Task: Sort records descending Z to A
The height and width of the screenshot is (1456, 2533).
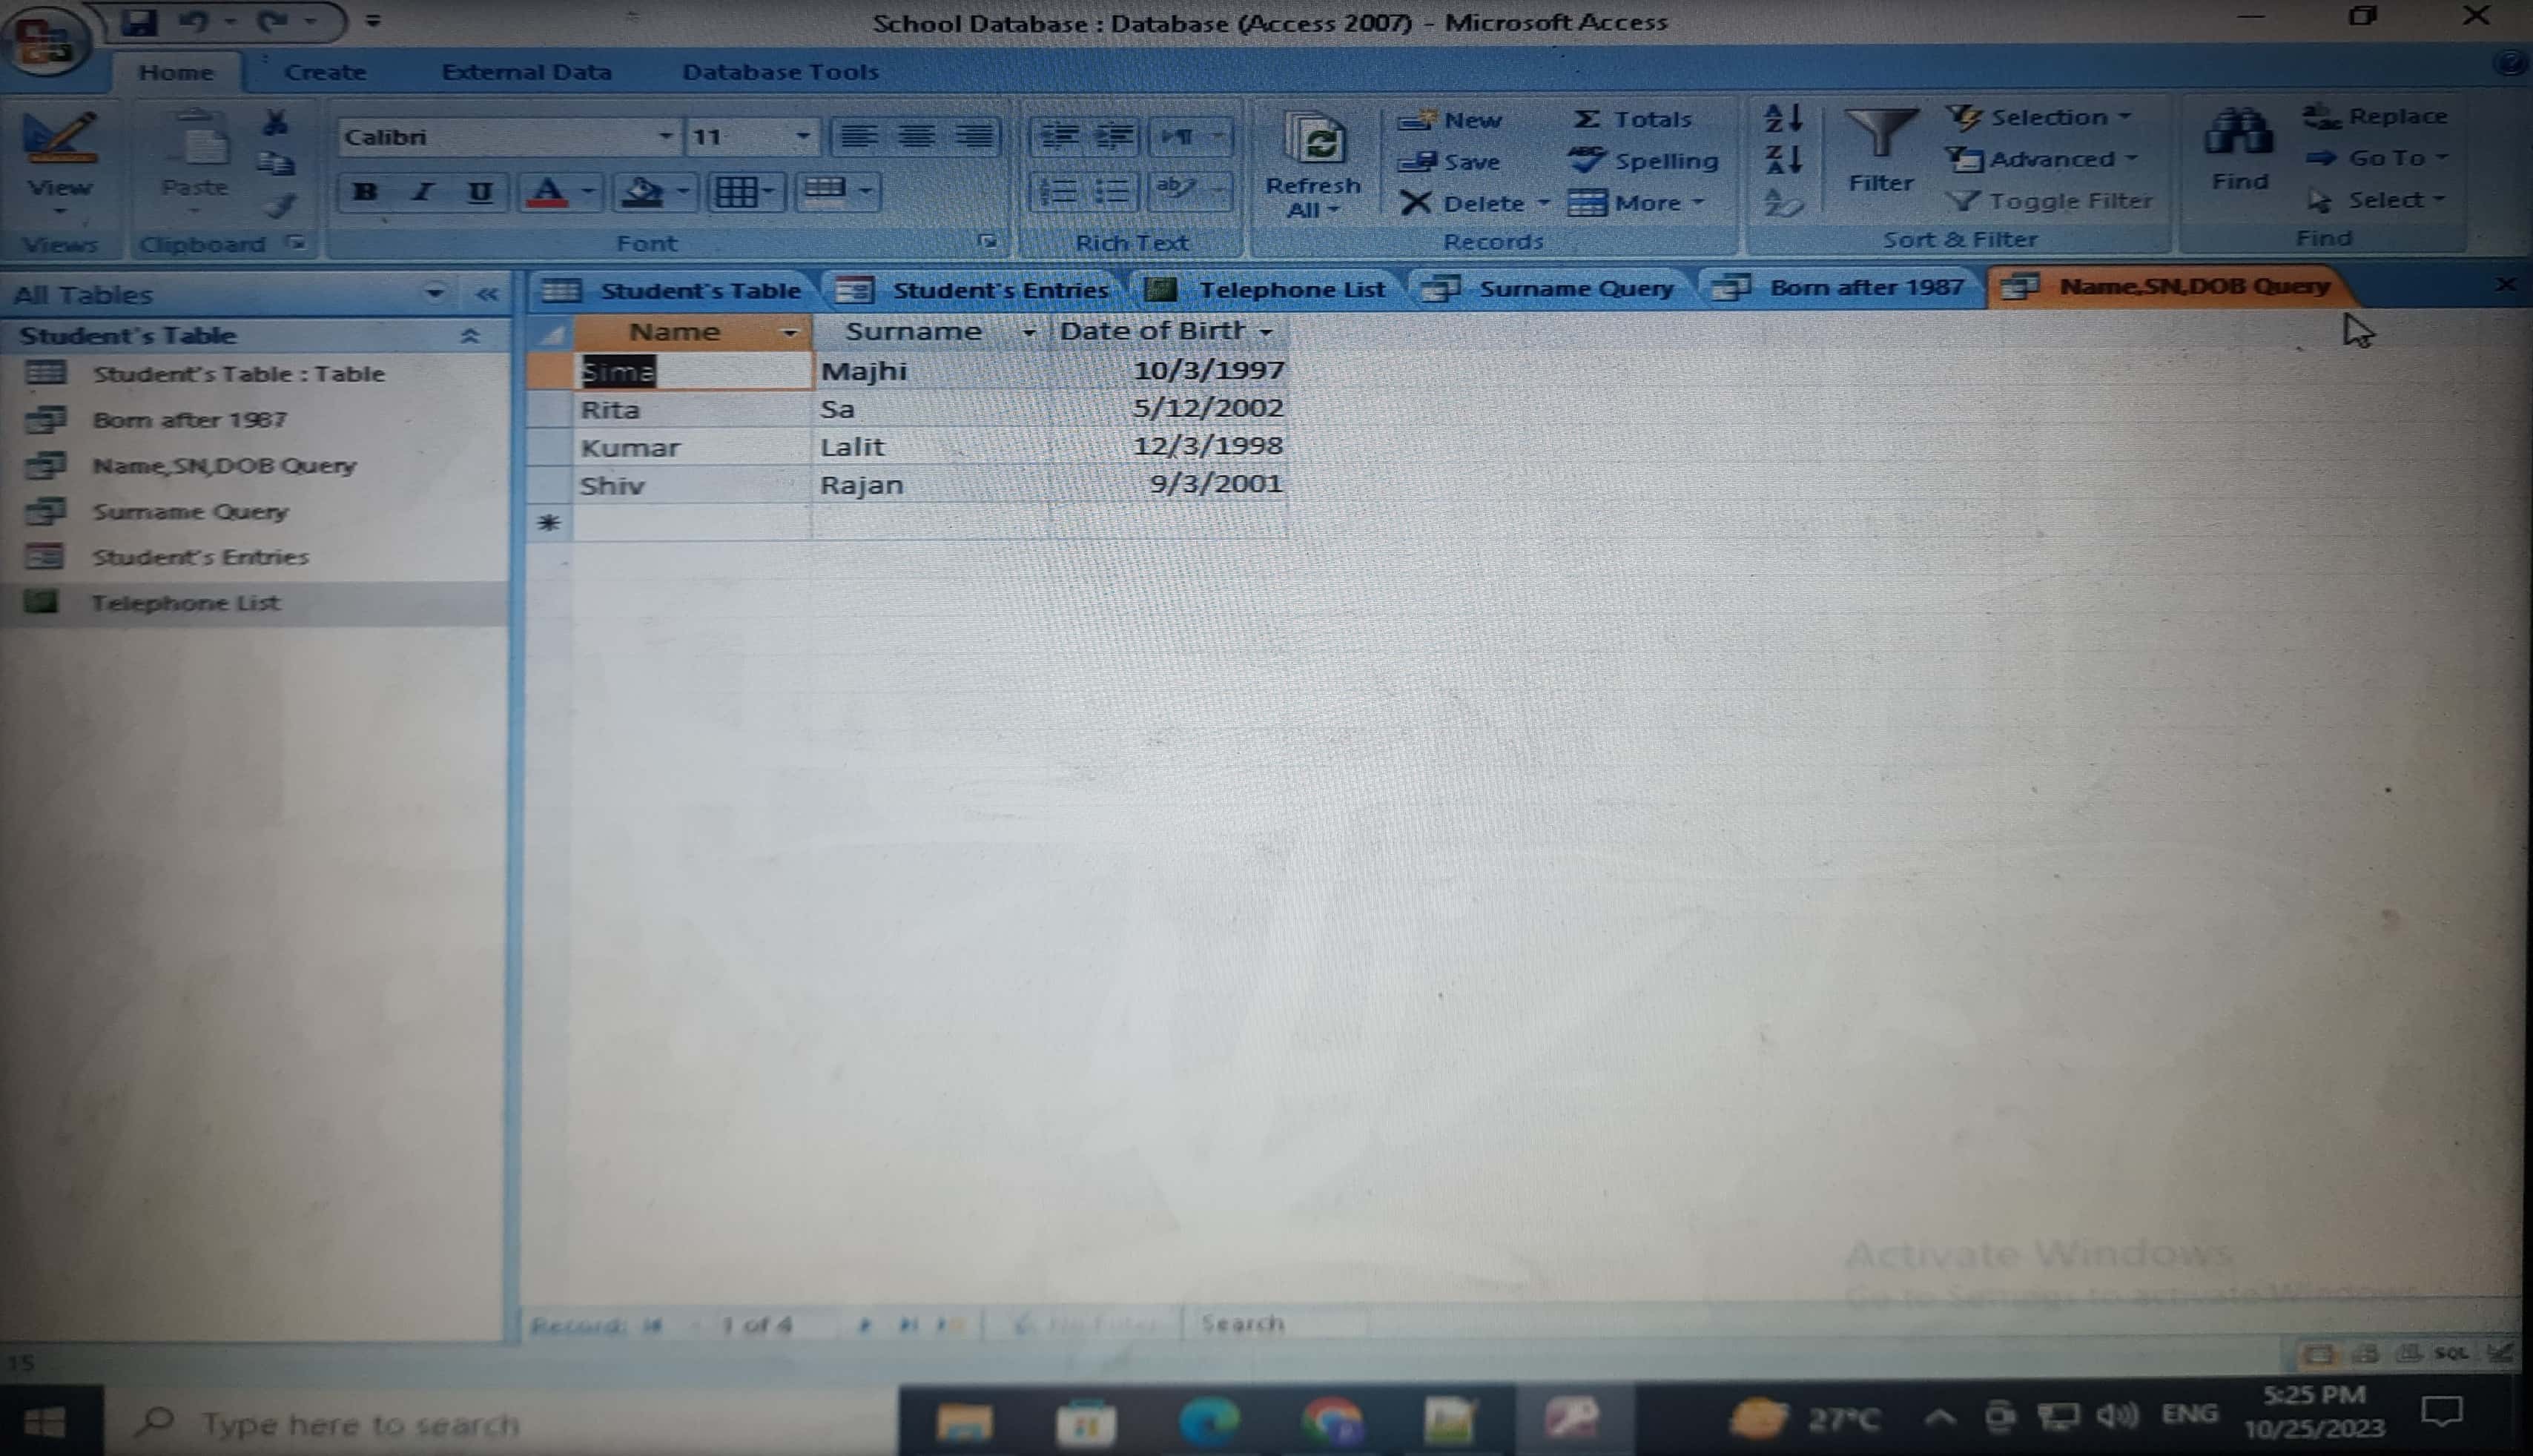Action: pyautogui.click(x=1783, y=160)
